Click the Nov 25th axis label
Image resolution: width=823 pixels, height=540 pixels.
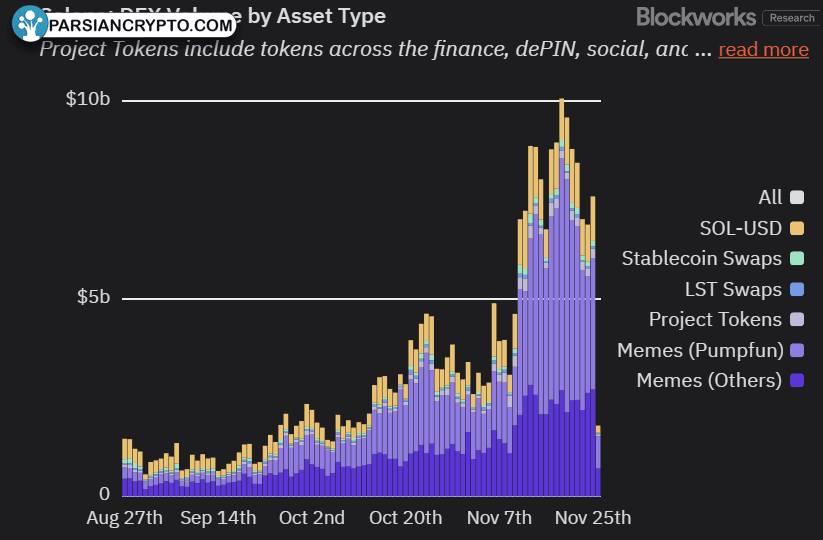coord(593,518)
